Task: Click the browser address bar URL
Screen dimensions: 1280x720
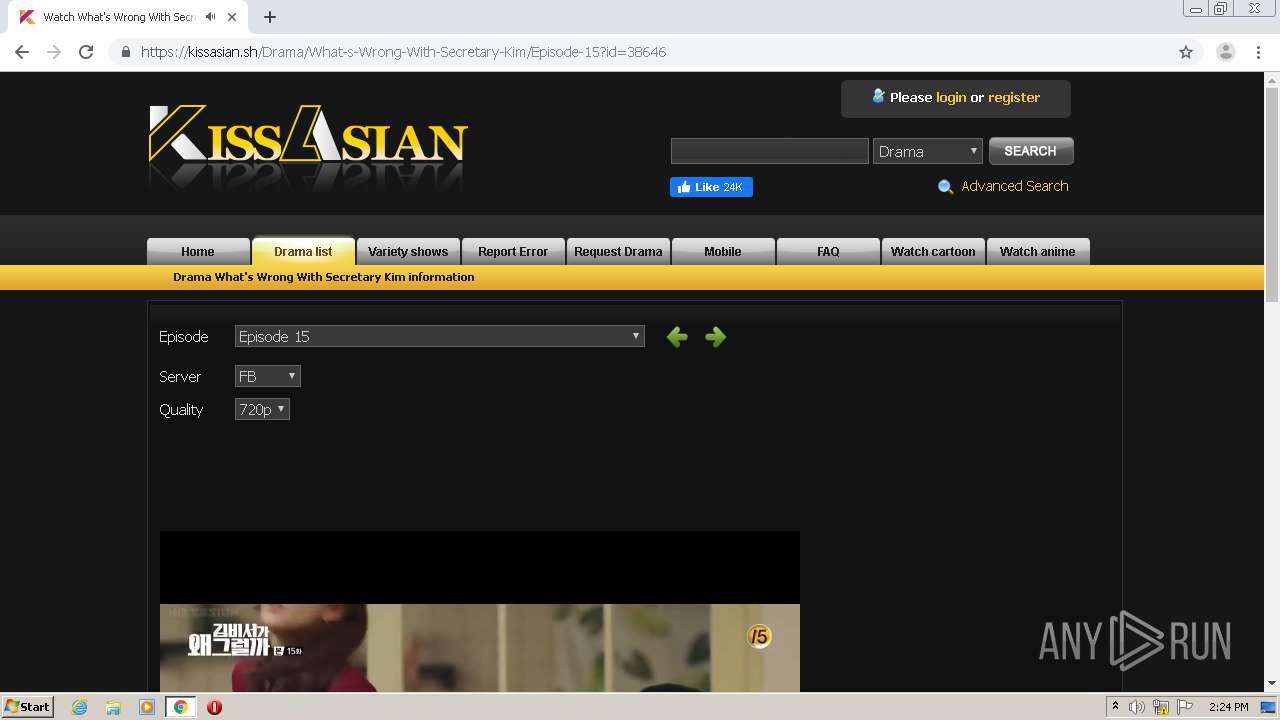Action: (403, 52)
